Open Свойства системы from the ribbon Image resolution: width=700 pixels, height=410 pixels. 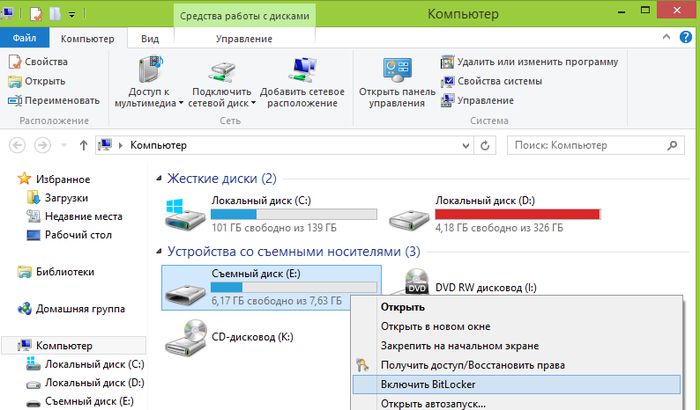click(x=500, y=81)
